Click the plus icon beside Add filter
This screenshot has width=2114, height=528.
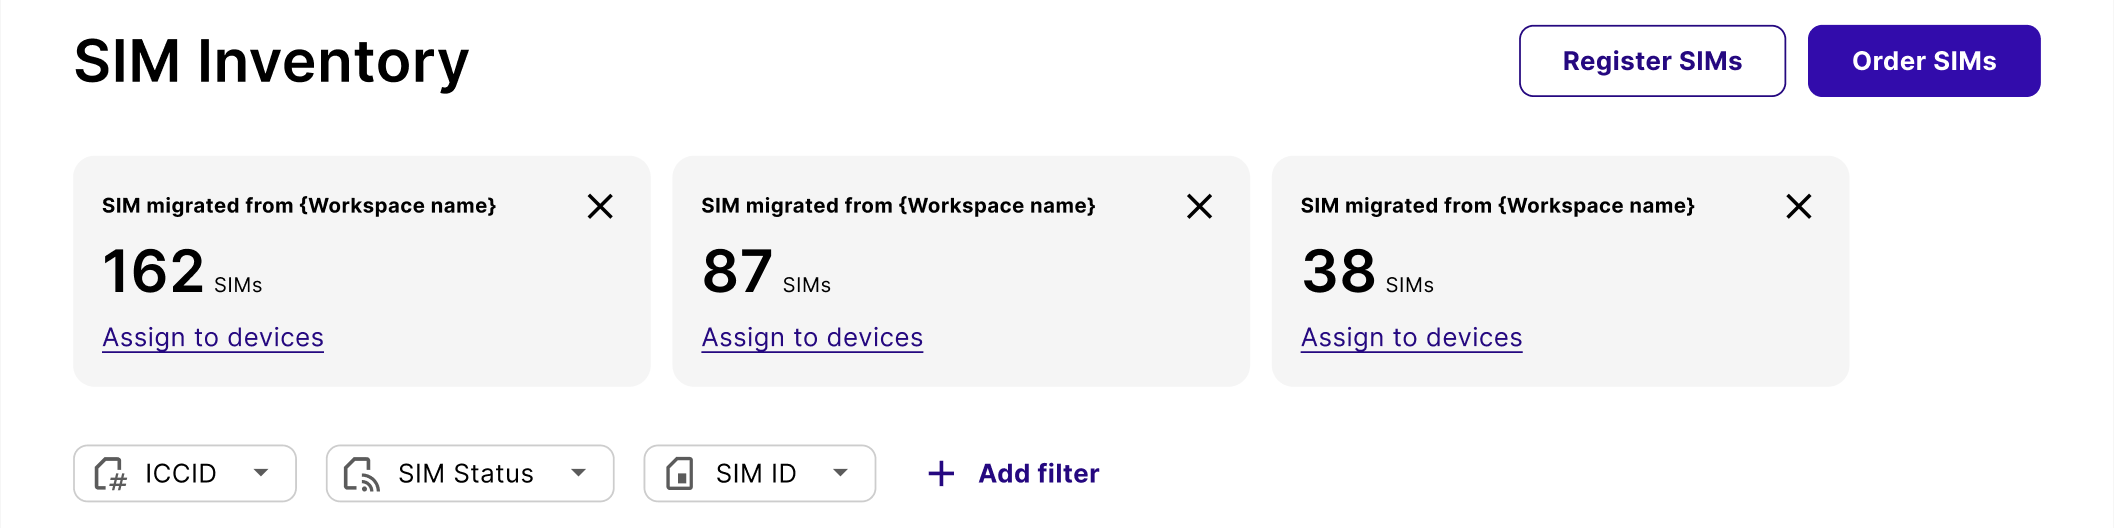pos(941,474)
